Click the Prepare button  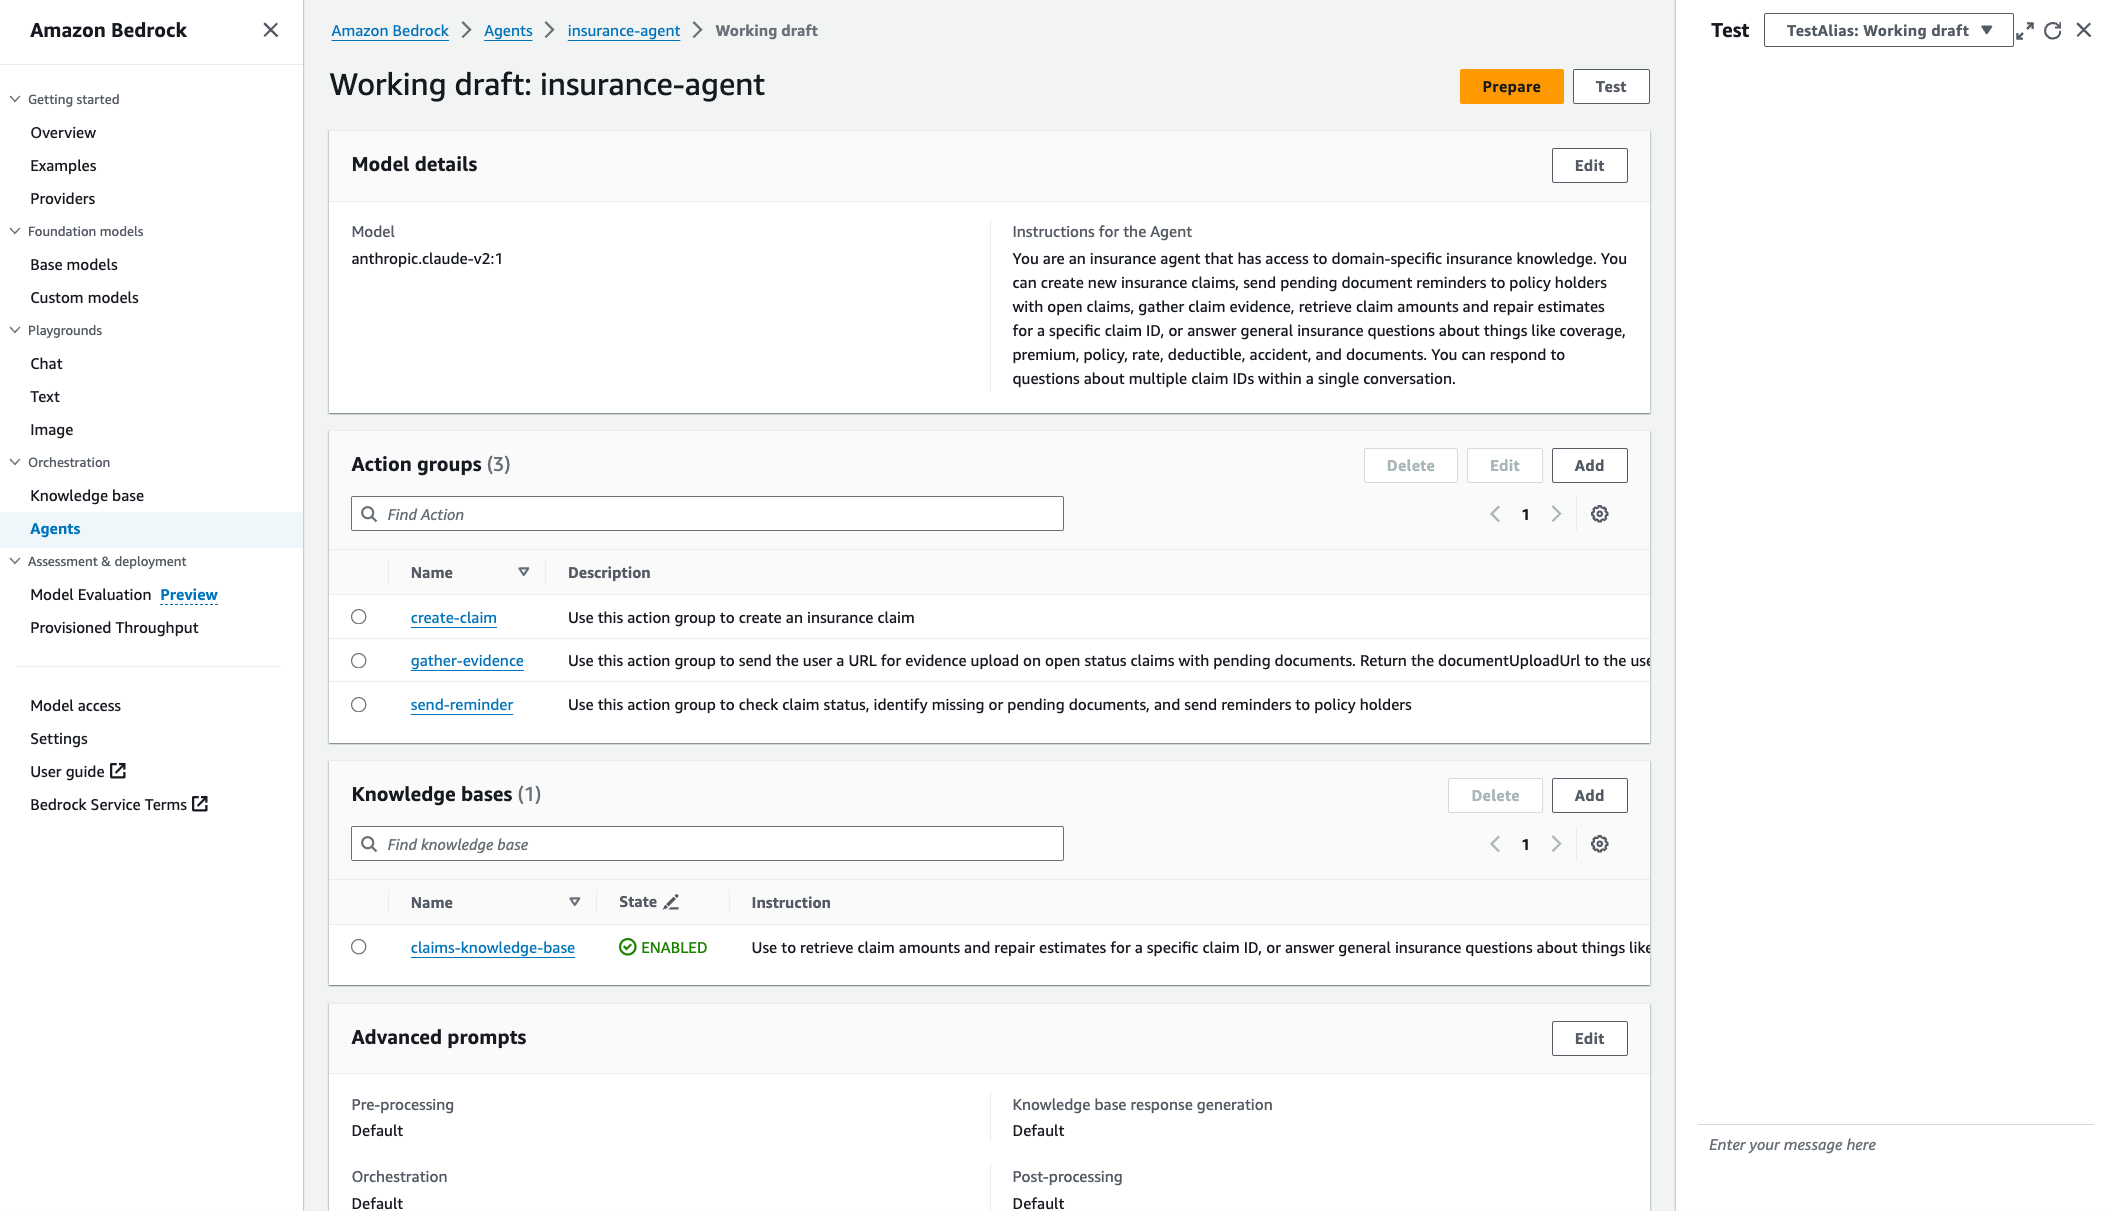point(1511,86)
